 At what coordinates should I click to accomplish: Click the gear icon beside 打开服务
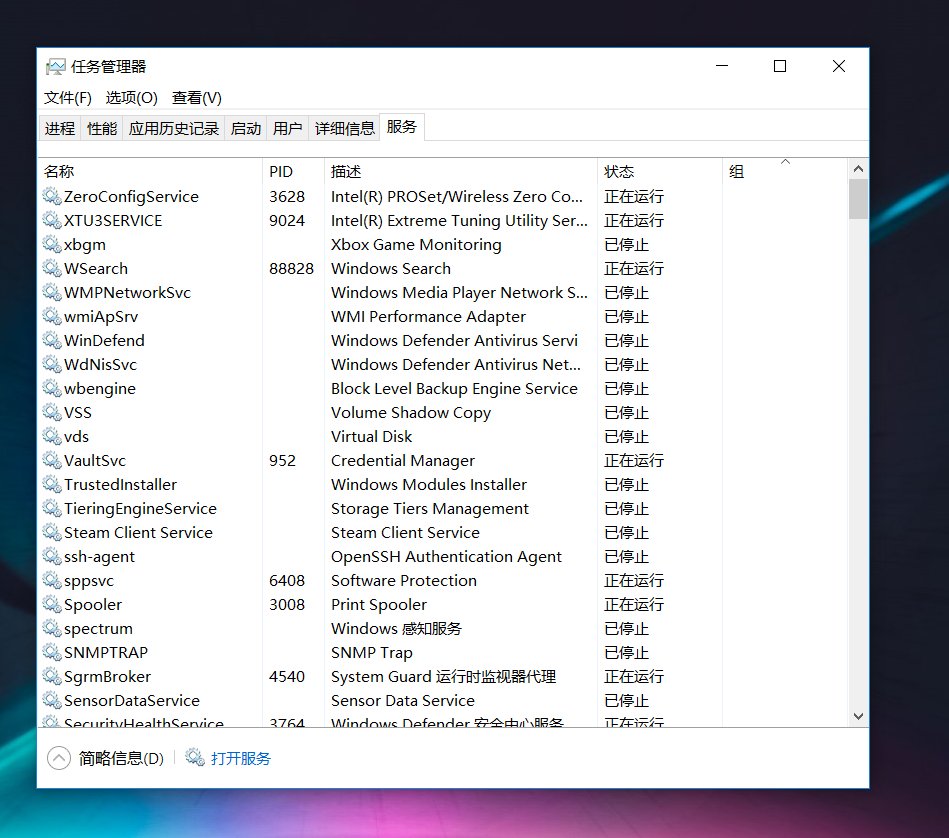click(x=195, y=758)
